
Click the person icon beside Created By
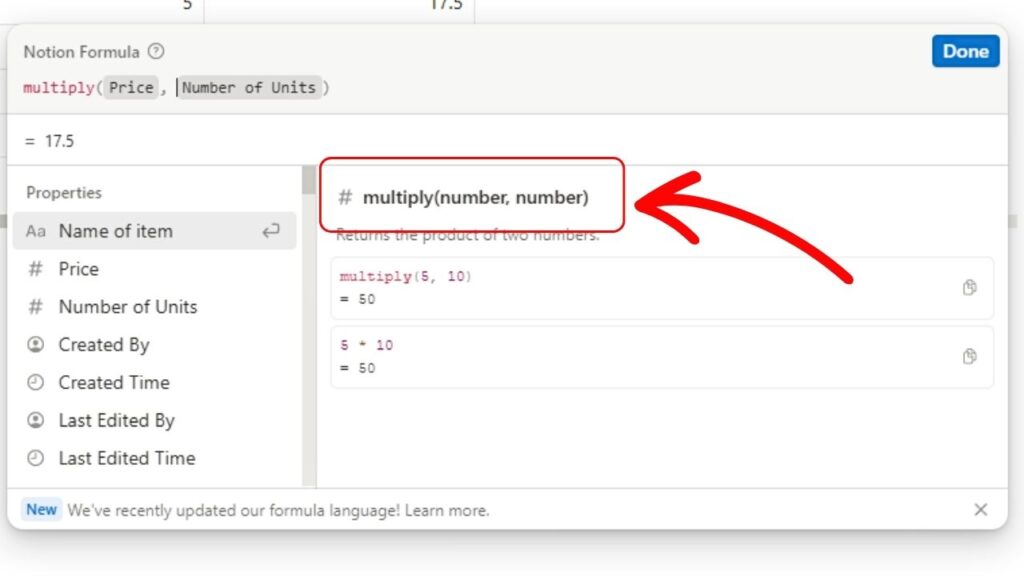point(36,344)
